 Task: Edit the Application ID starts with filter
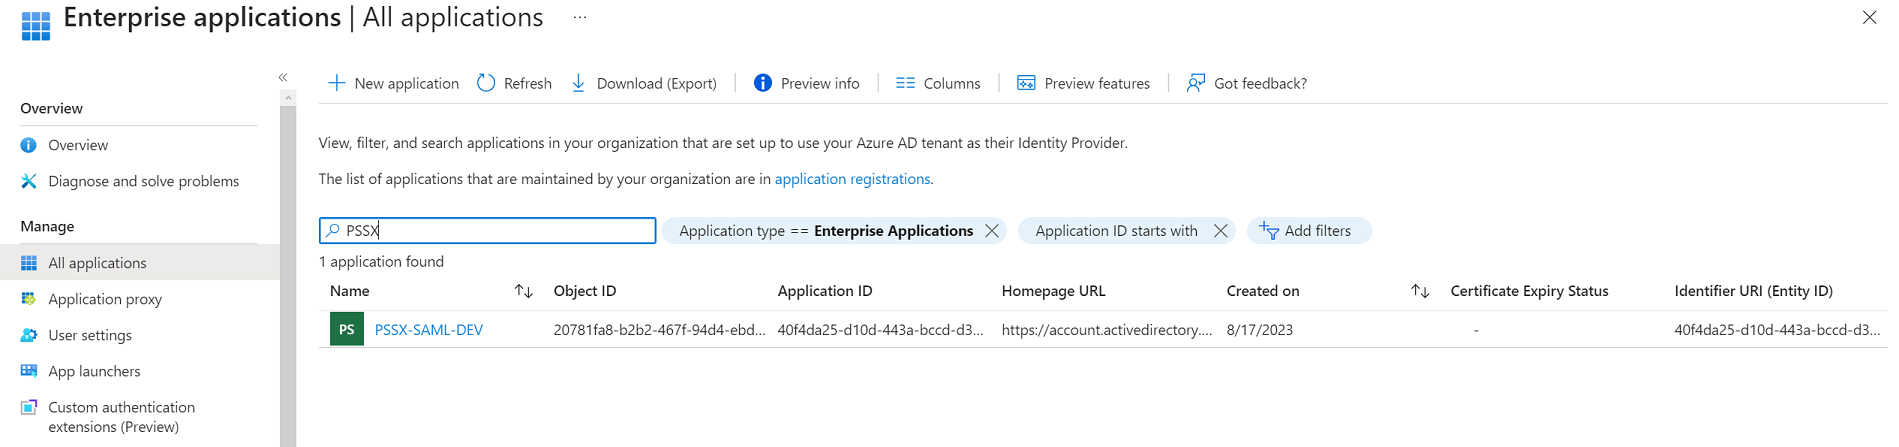click(1116, 231)
